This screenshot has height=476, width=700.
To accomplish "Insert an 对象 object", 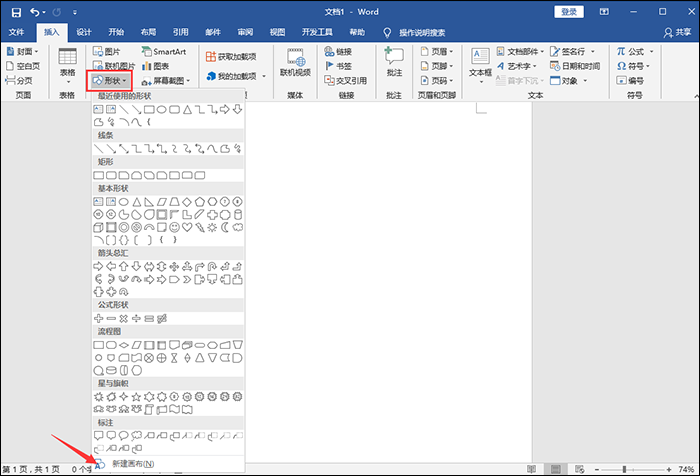I will 568,81.
